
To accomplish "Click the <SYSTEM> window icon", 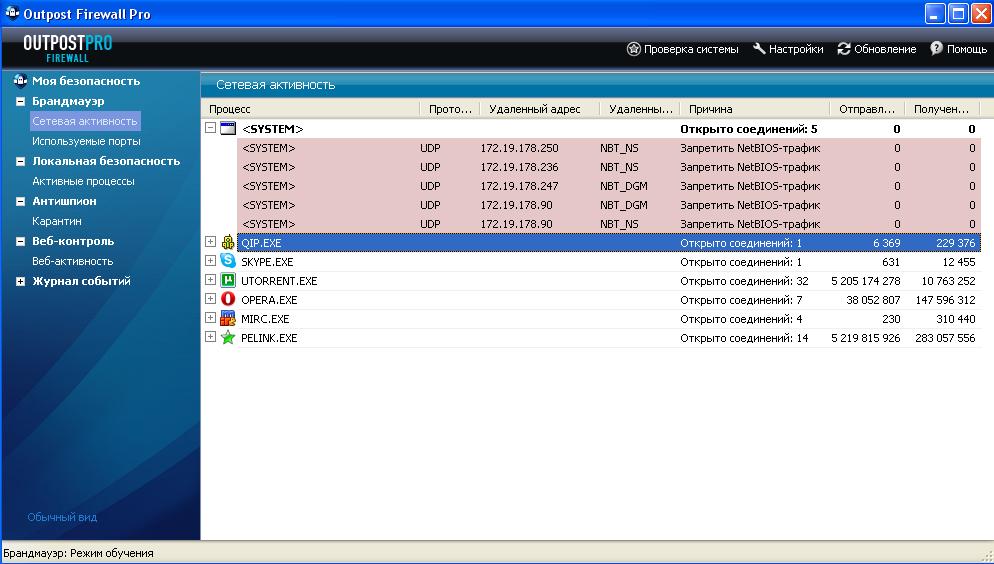I will point(228,128).
